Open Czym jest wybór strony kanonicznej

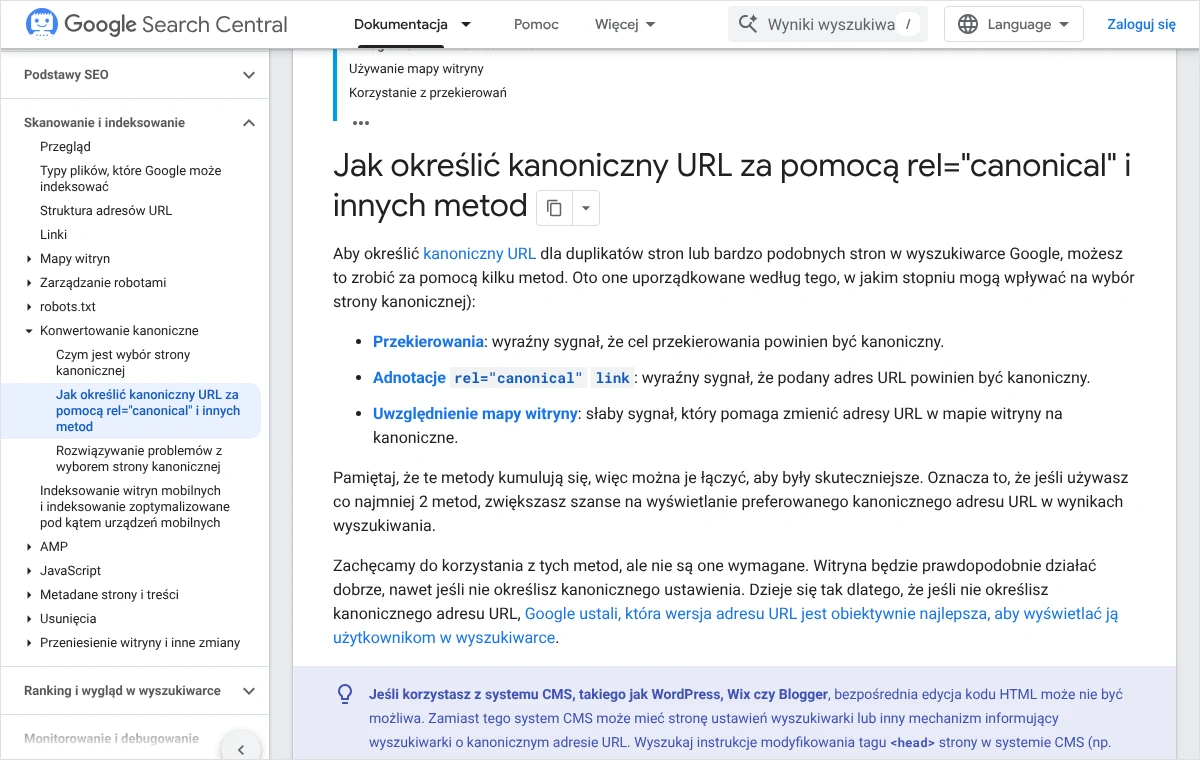[x=123, y=363]
